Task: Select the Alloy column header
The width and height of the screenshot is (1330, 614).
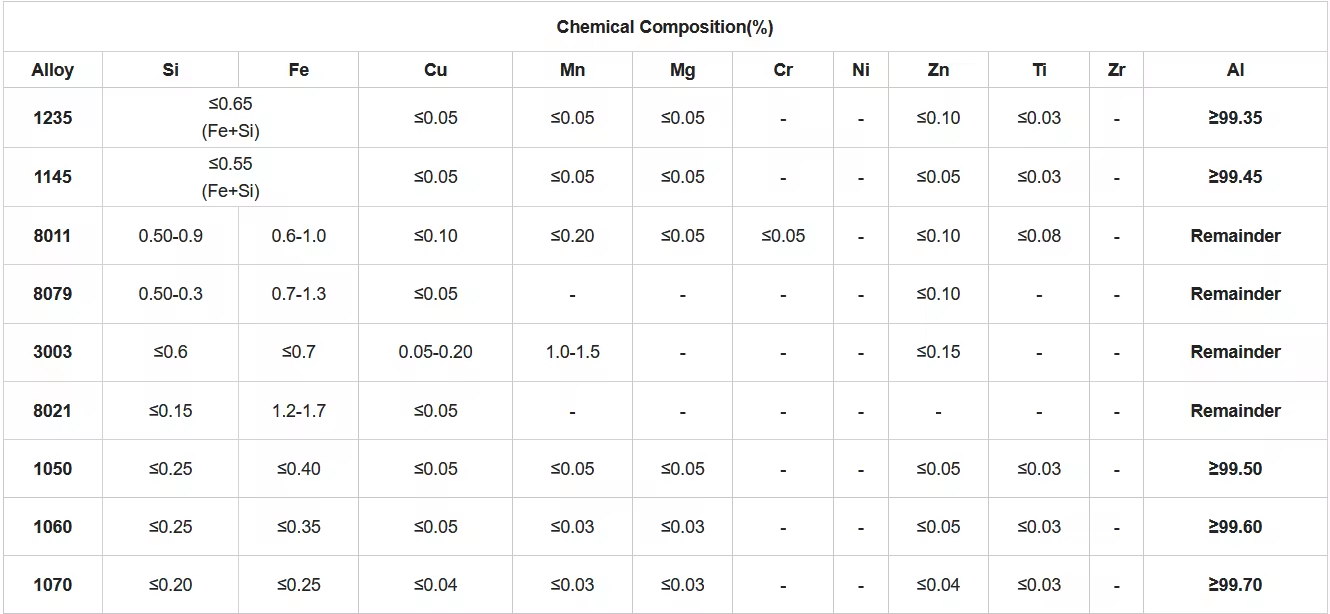Action: click(52, 70)
